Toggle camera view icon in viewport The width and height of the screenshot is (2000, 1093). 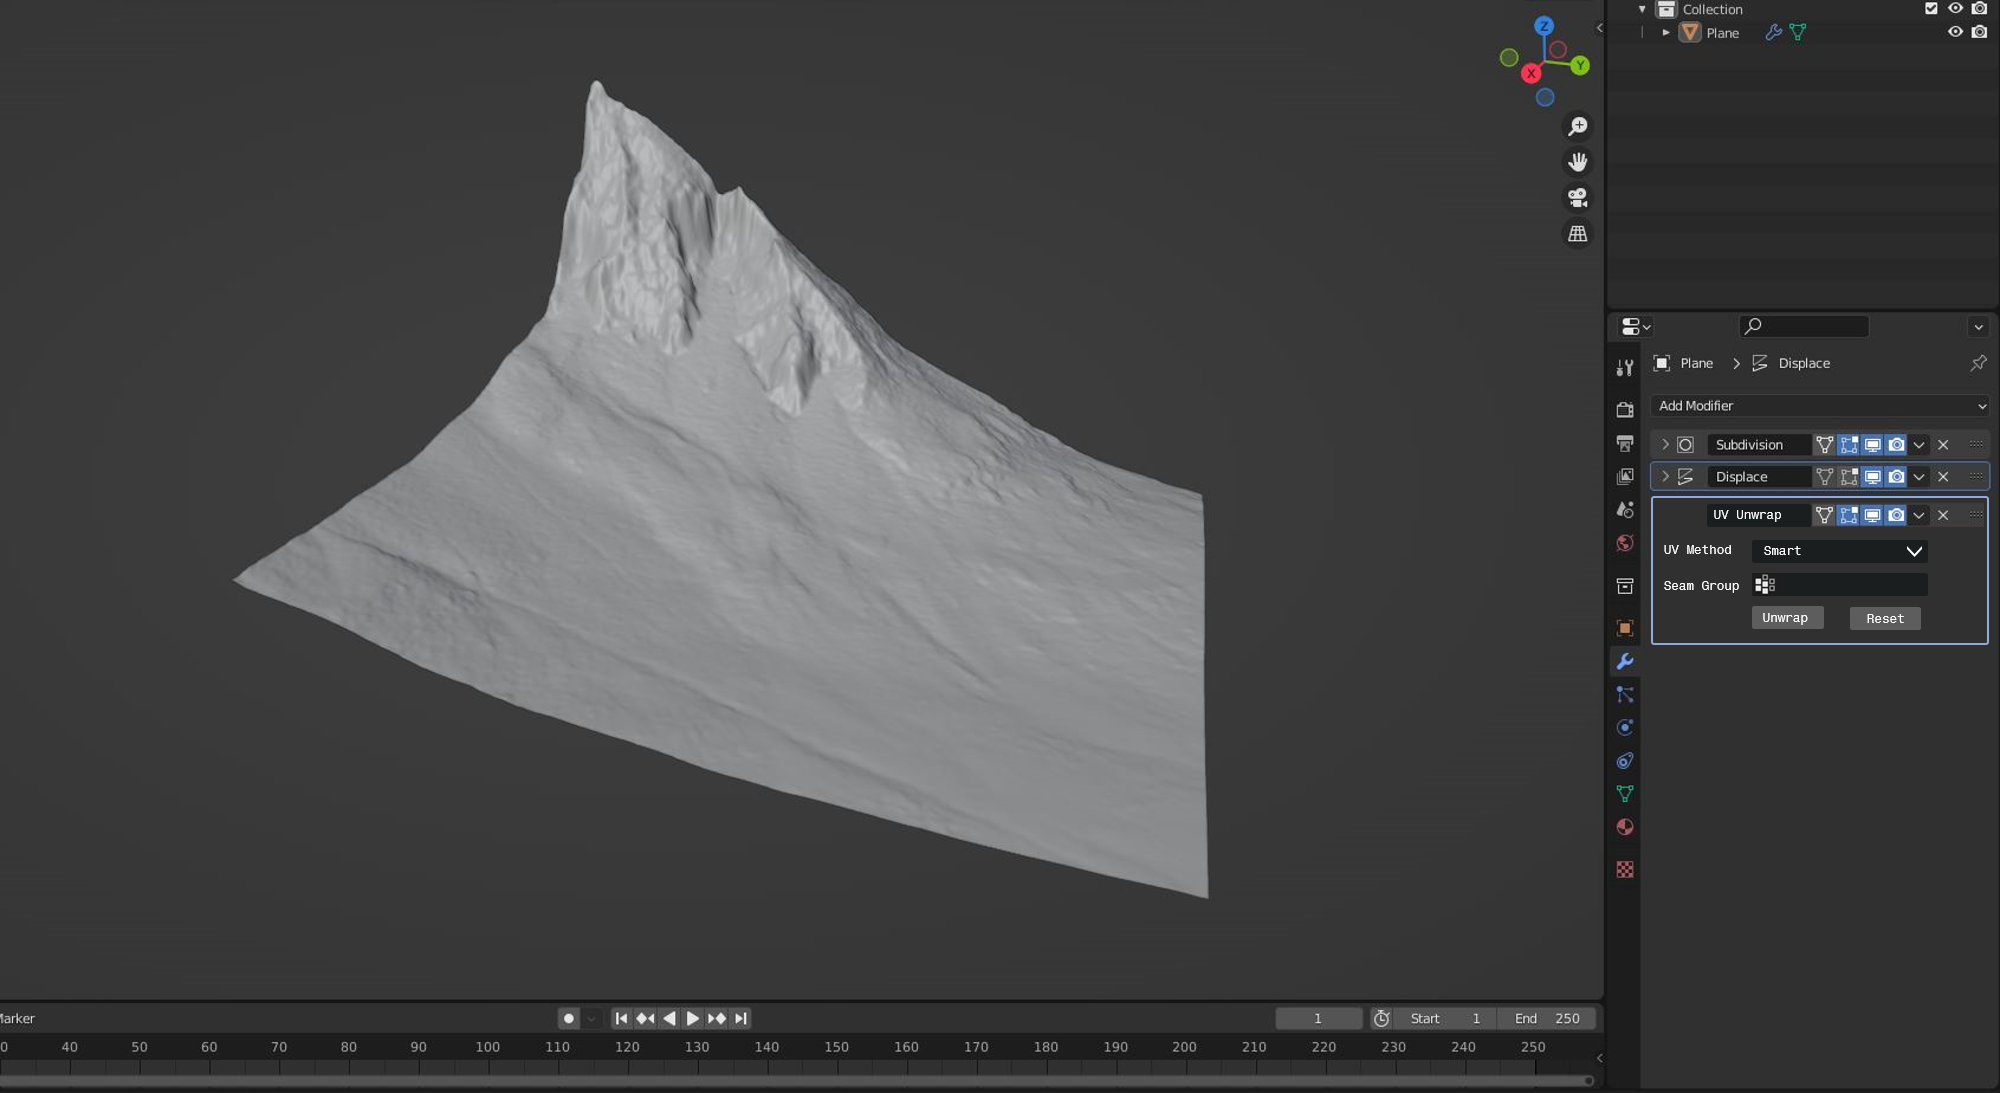point(1577,198)
